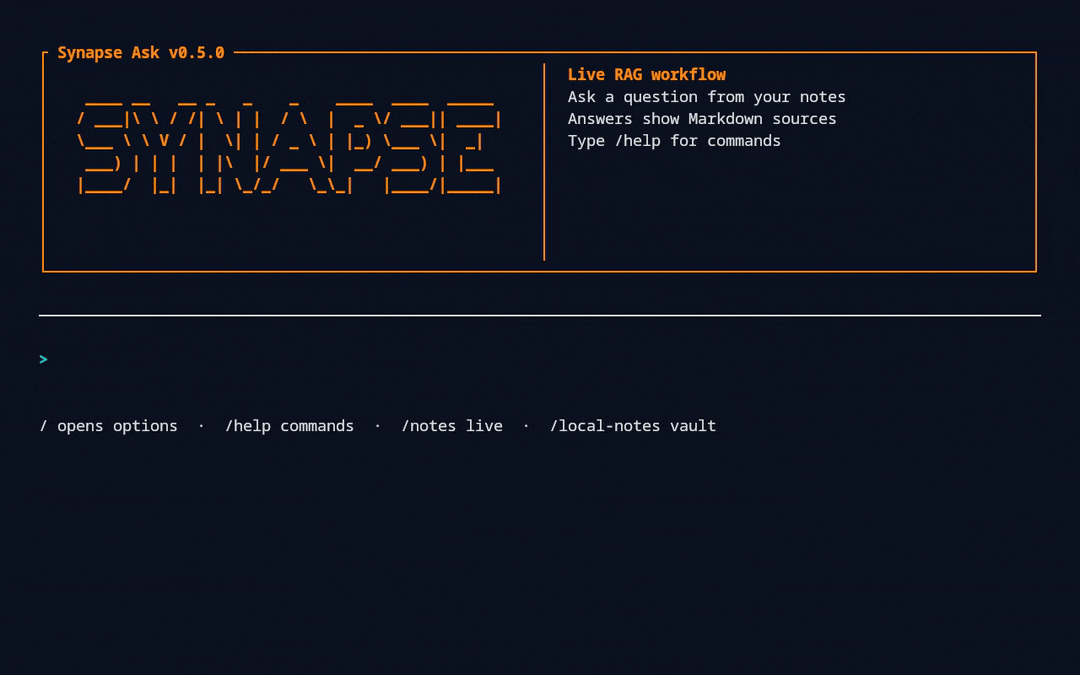Click 'Answers show Markdown sources' line
1080x675 pixels.
(x=701, y=118)
